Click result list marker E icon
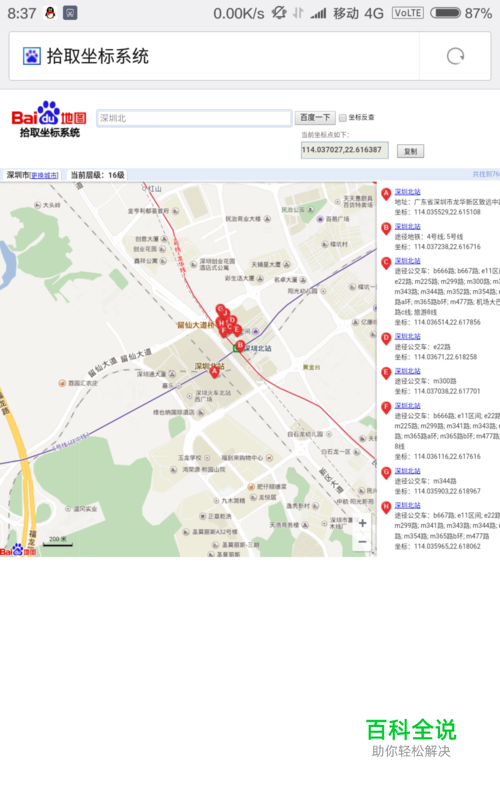 [386, 373]
